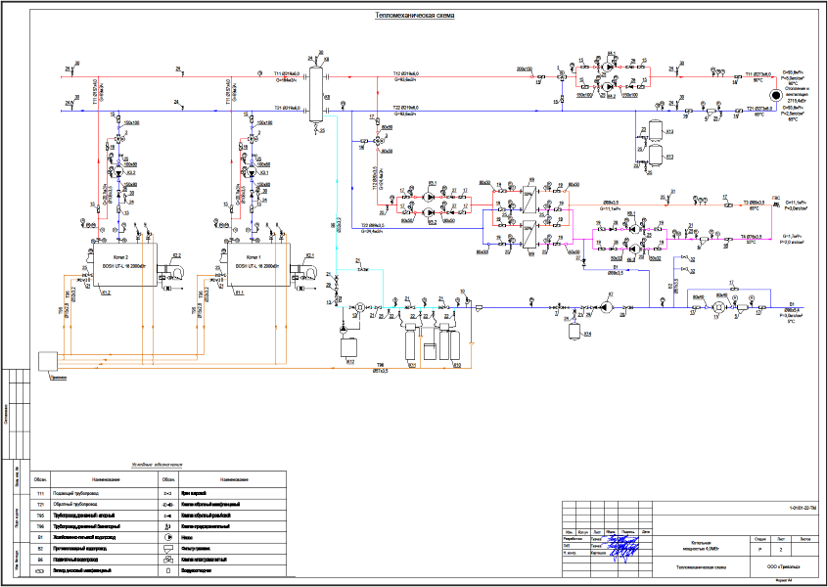Click the В1 designation in the legend

[x=41, y=537]
